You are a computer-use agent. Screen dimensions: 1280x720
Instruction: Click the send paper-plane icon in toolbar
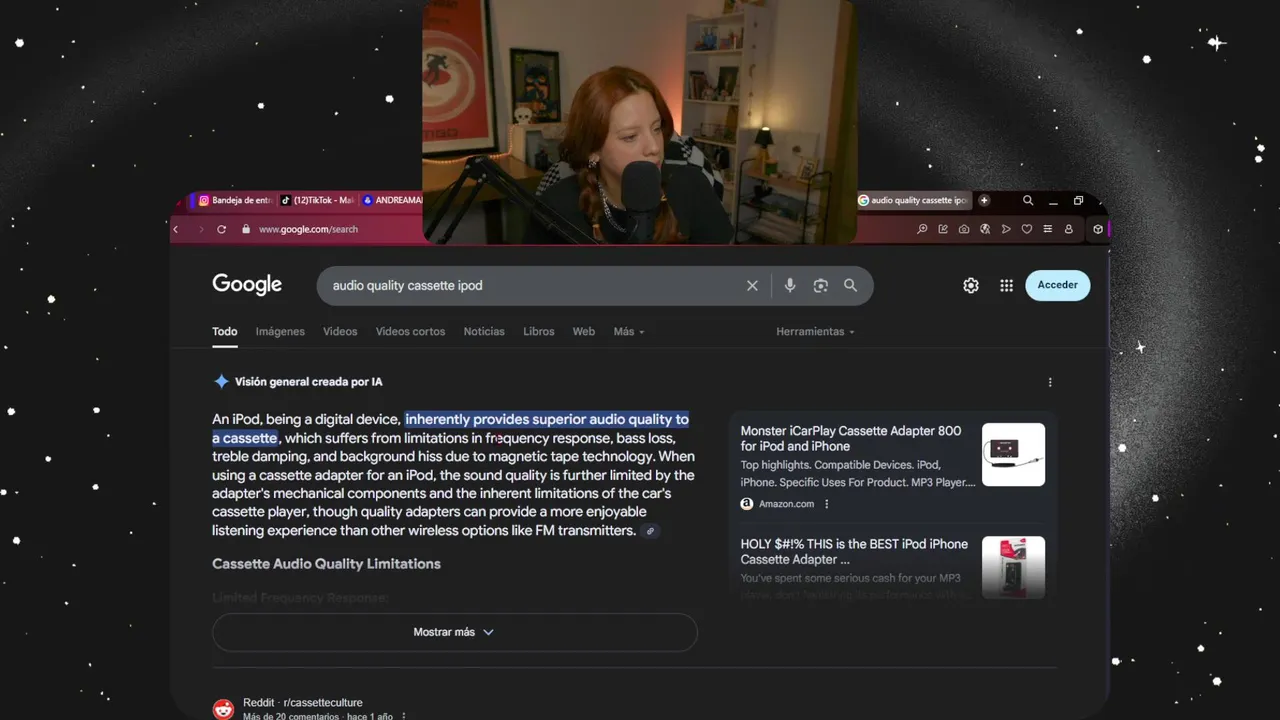pyautogui.click(x=1006, y=229)
